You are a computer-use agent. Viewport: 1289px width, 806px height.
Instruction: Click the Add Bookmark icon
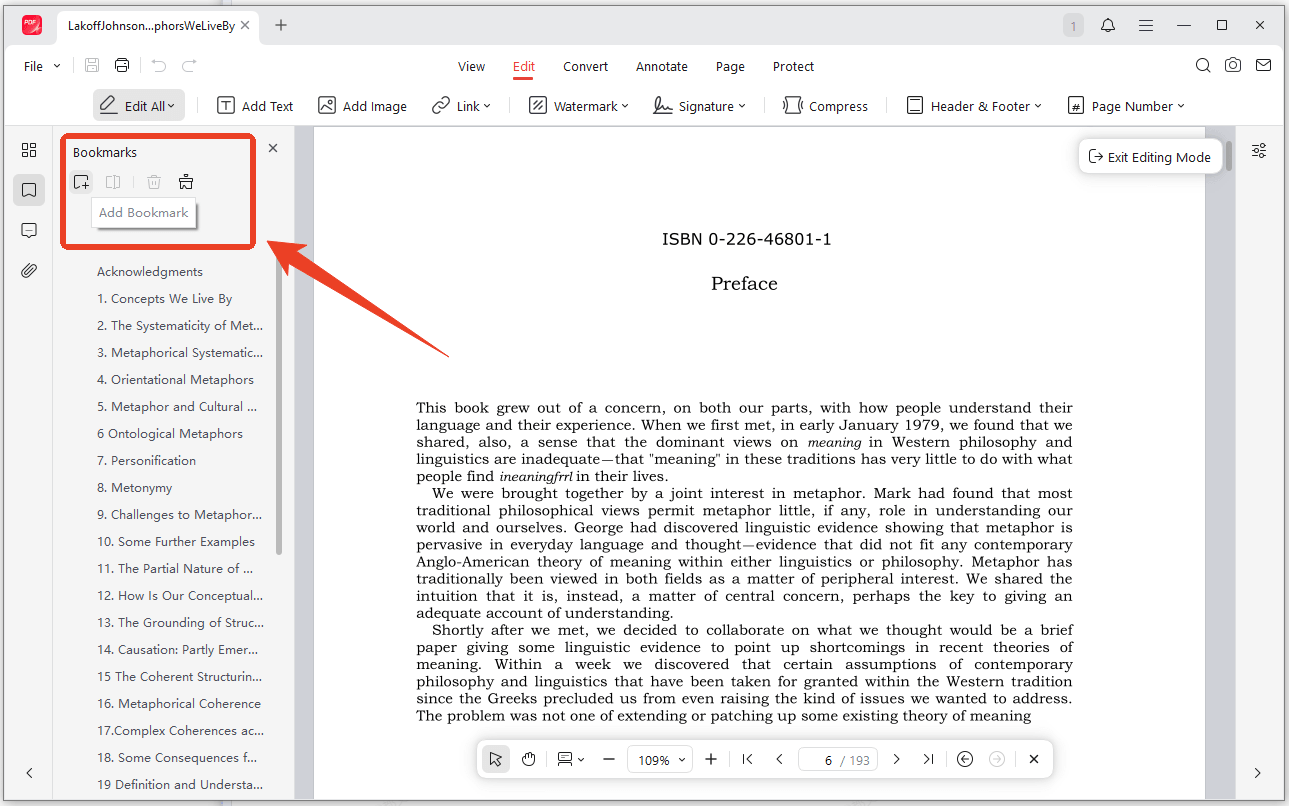81,182
